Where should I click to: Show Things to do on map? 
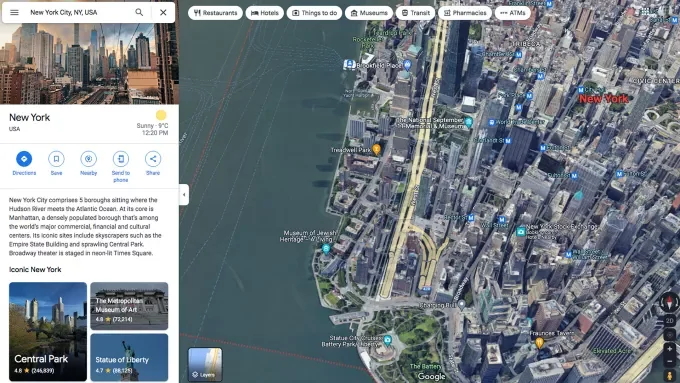click(x=314, y=13)
